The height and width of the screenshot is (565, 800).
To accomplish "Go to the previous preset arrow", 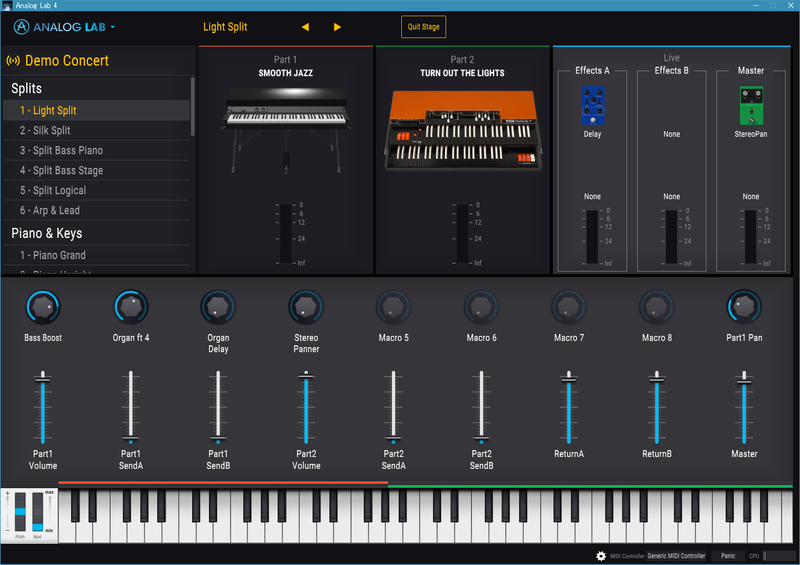I will point(306,27).
